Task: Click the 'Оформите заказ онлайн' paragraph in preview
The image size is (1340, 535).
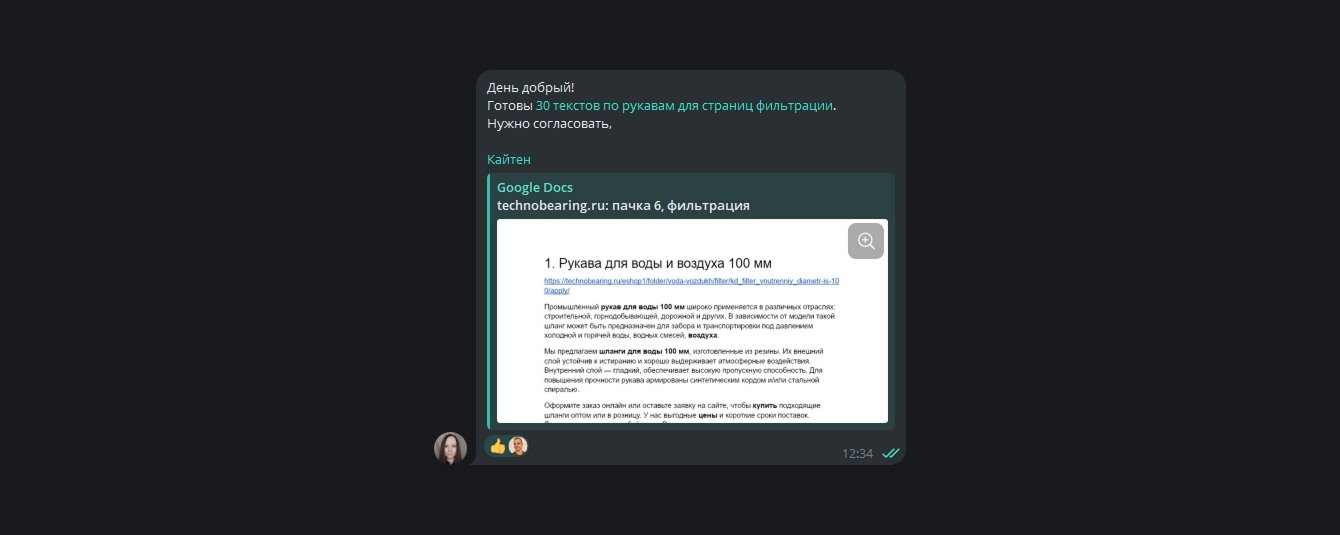Action: (x=683, y=409)
